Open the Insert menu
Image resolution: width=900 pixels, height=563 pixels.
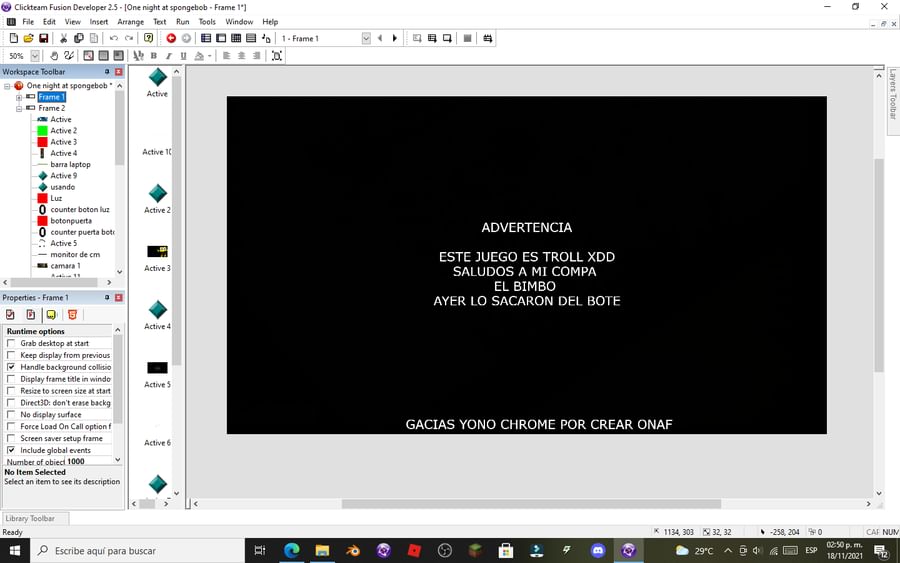99,22
